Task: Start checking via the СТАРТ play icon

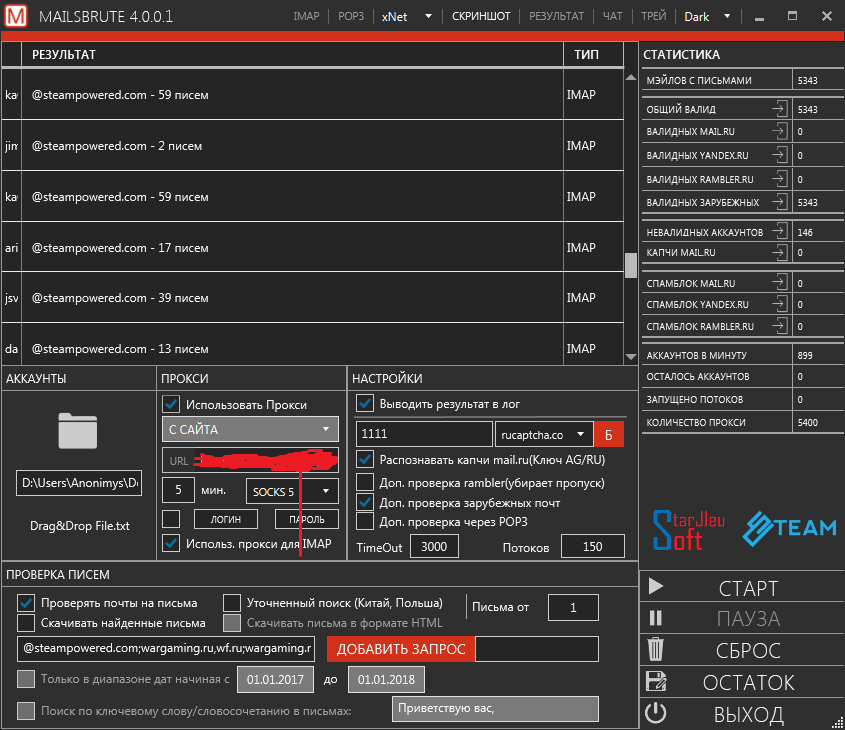Action: click(656, 588)
